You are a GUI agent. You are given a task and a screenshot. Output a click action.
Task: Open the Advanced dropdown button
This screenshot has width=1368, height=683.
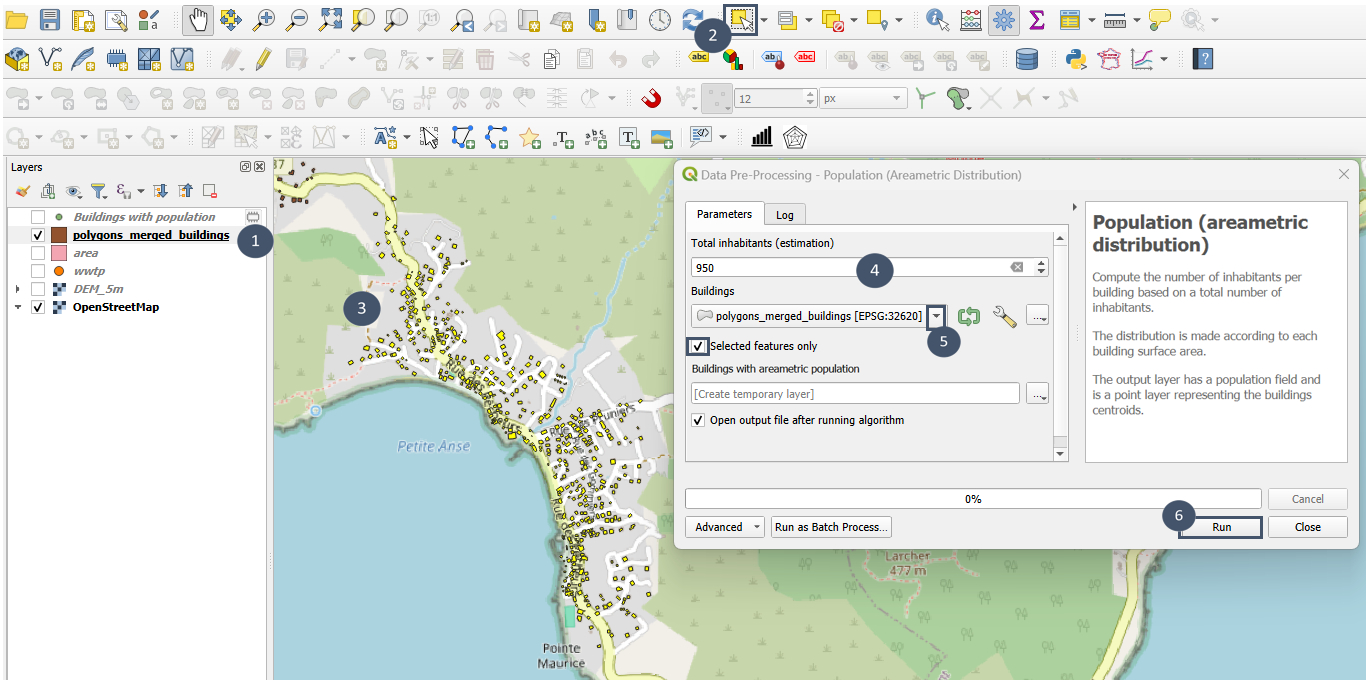726,527
